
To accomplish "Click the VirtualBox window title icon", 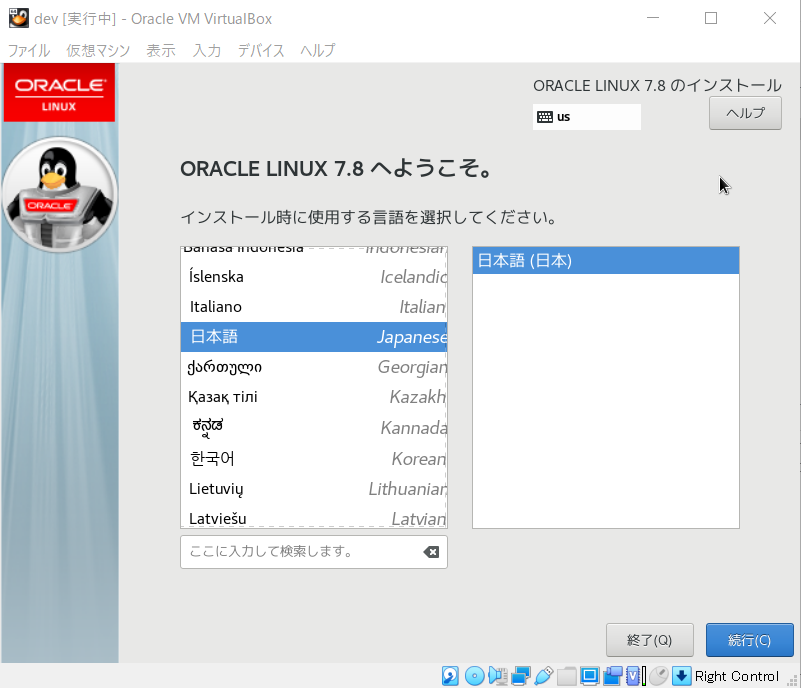I will pyautogui.click(x=18, y=18).
